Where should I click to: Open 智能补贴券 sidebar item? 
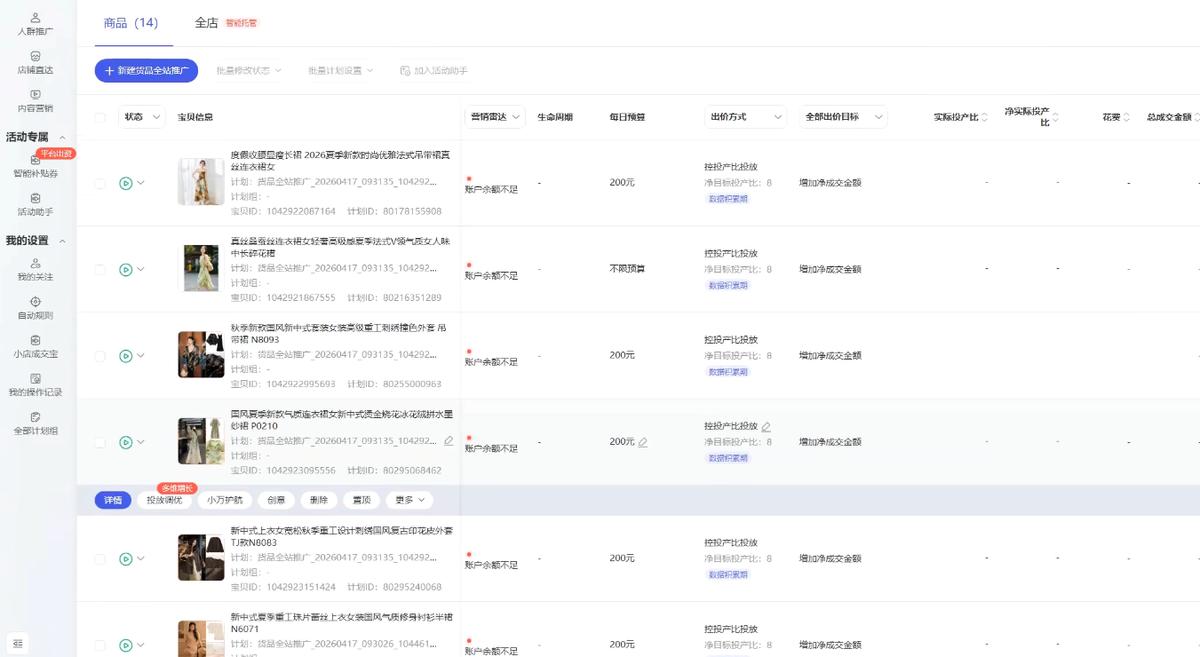[36, 167]
